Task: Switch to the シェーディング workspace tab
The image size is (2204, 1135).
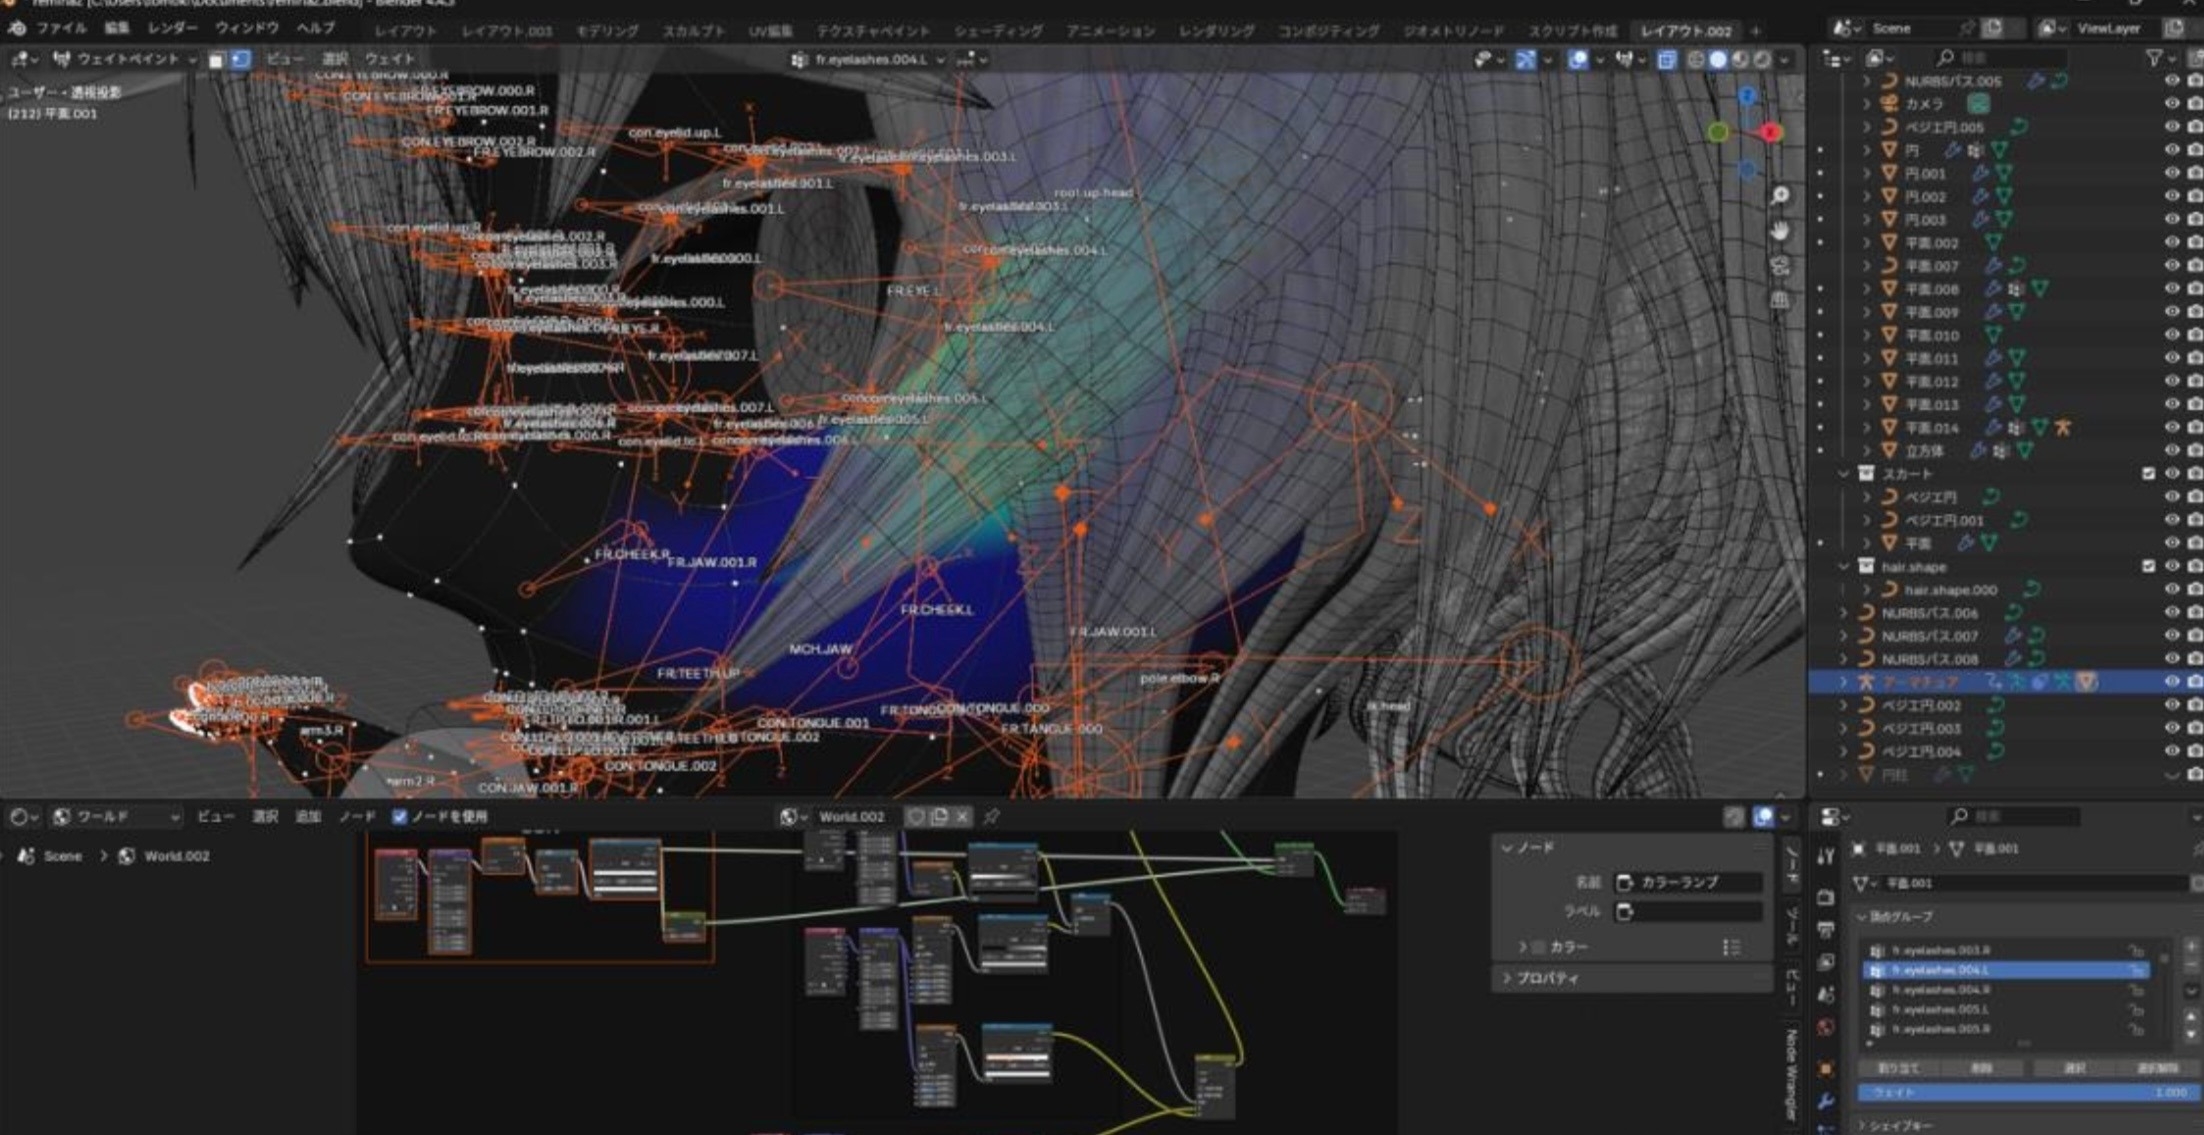Action: [997, 31]
